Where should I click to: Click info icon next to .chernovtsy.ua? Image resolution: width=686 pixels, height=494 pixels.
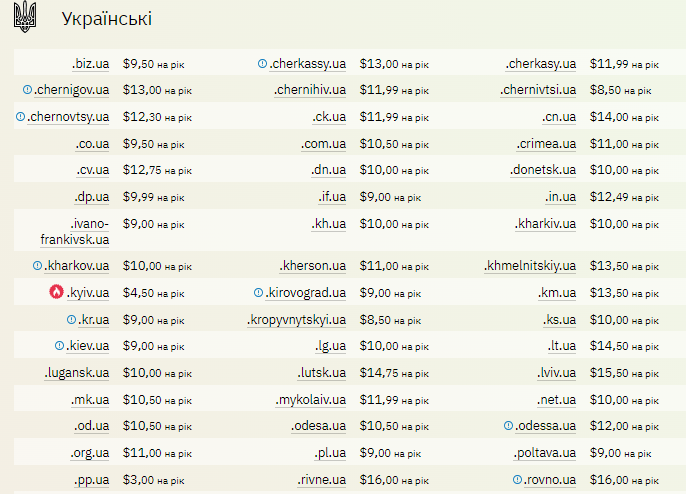(21, 117)
